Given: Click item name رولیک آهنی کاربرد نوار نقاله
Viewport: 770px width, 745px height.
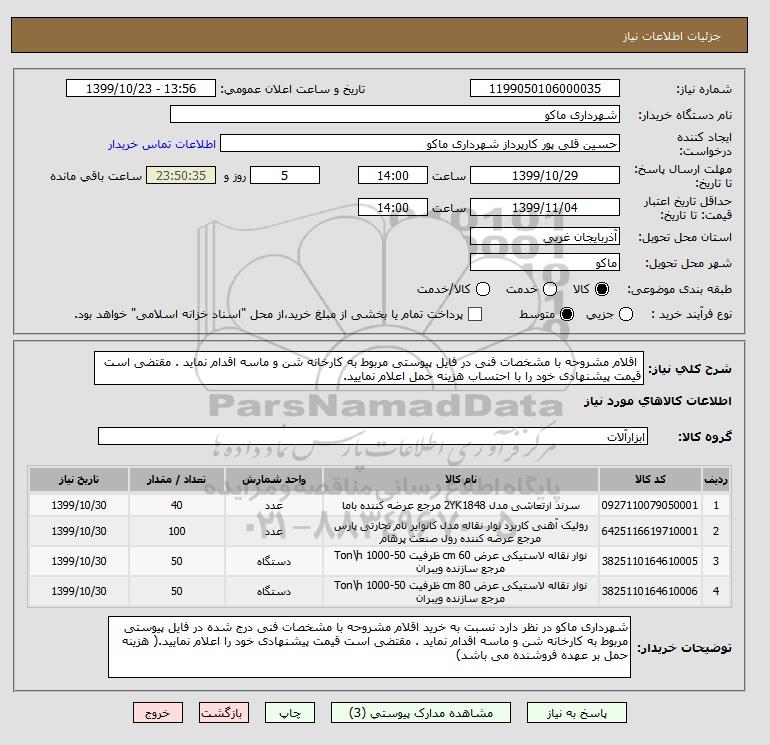Looking at the screenshot, I should pos(461,532).
